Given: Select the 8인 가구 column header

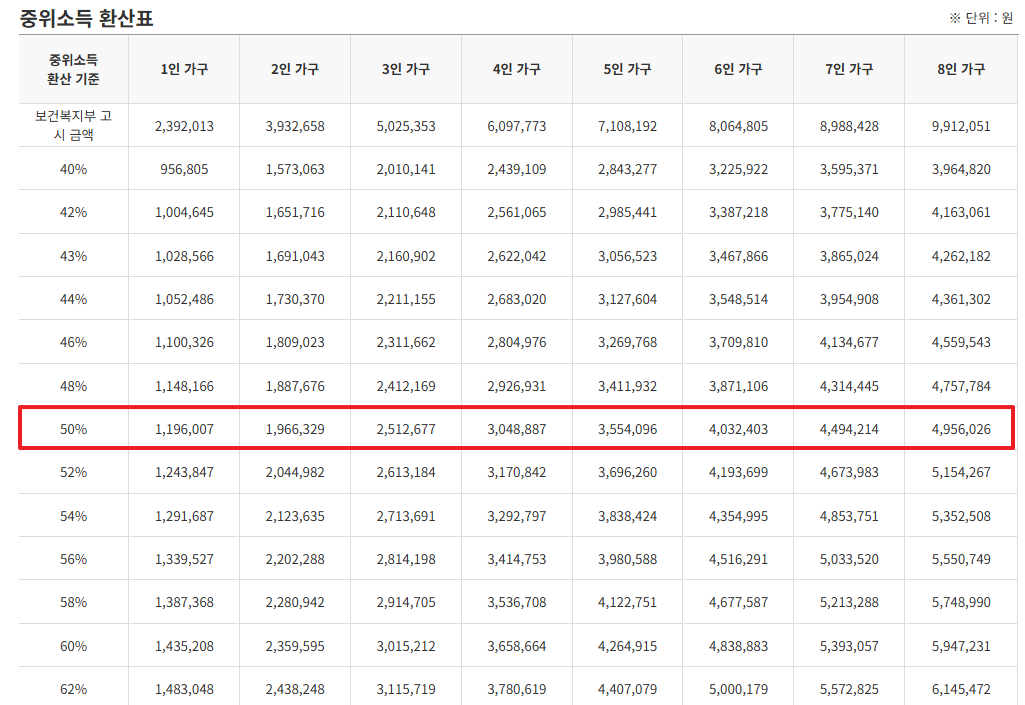Looking at the screenshot, I should (960, 69).
